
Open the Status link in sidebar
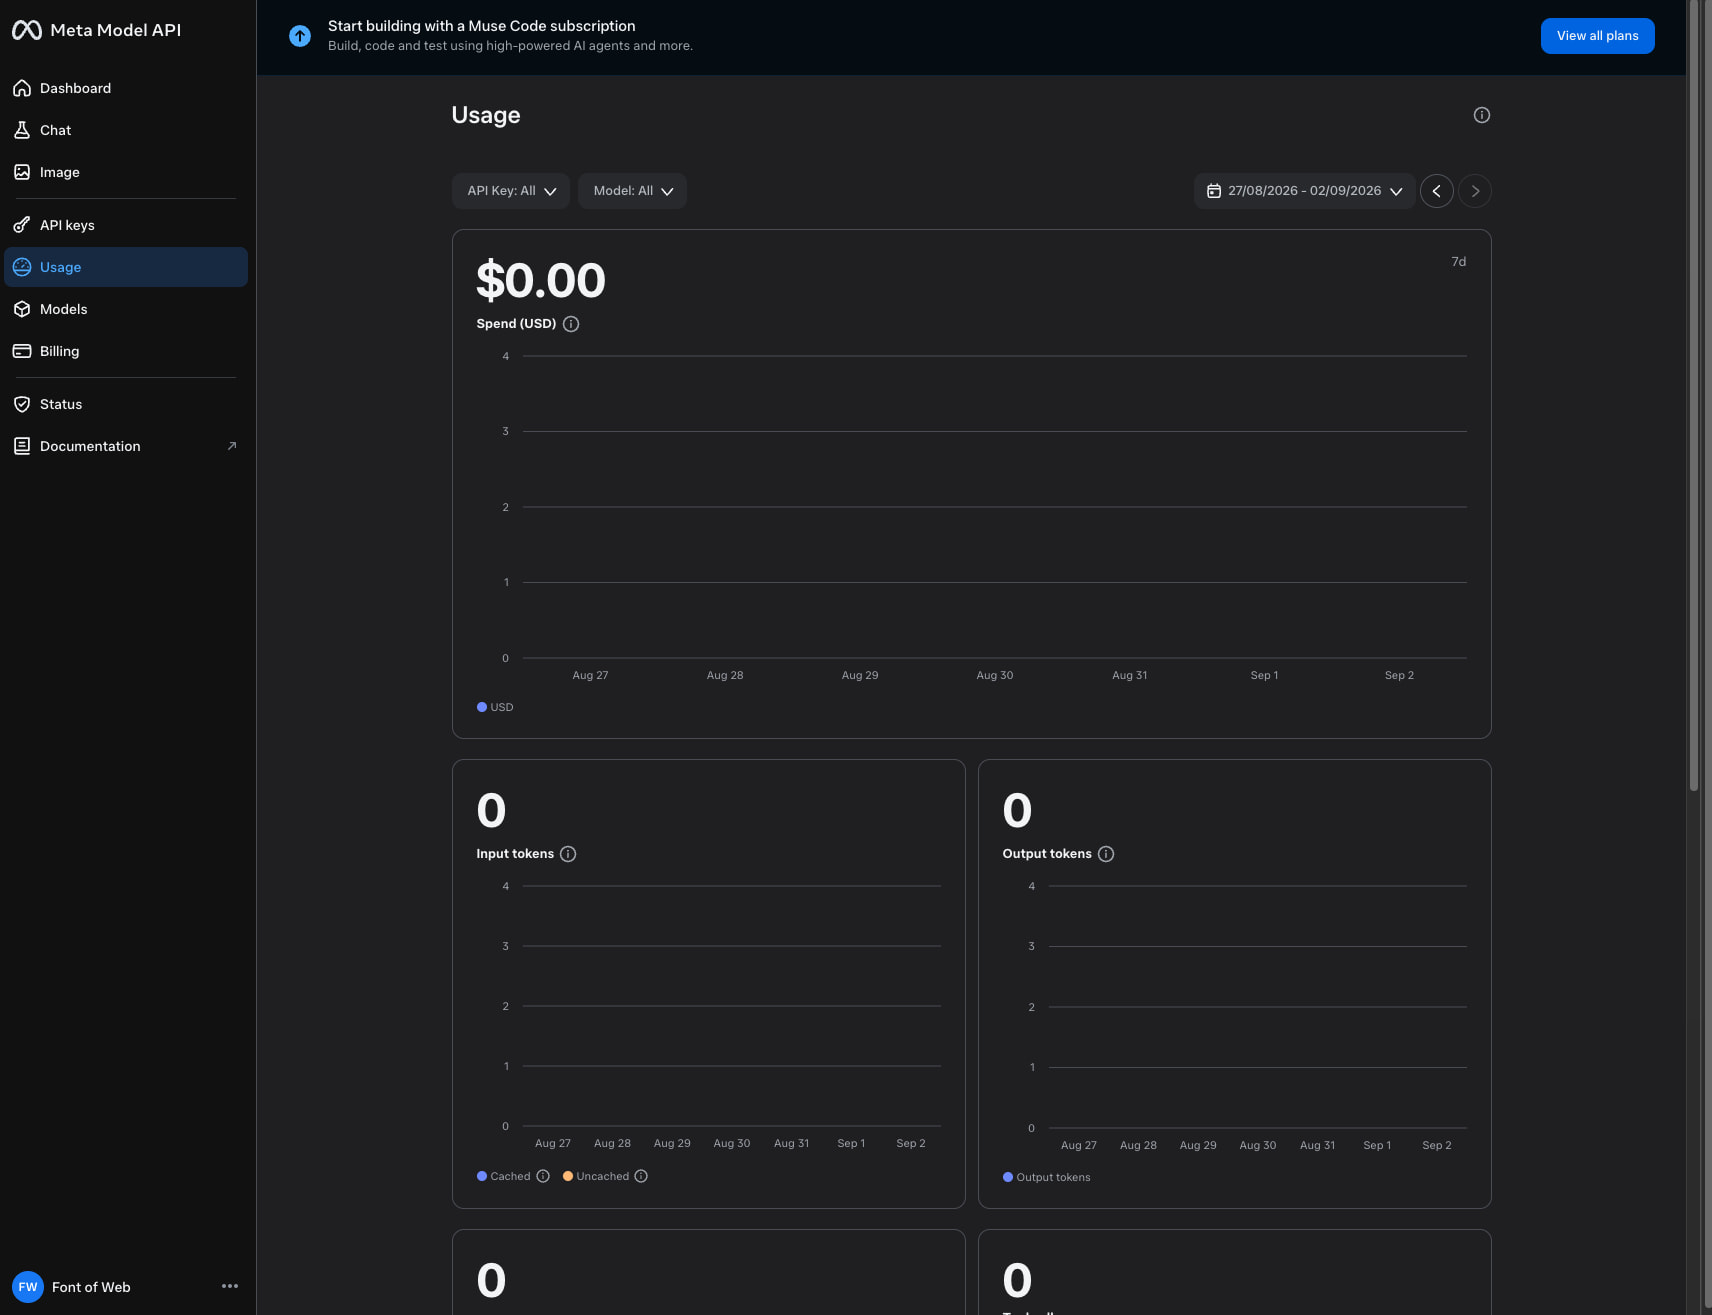coord(126,404)
